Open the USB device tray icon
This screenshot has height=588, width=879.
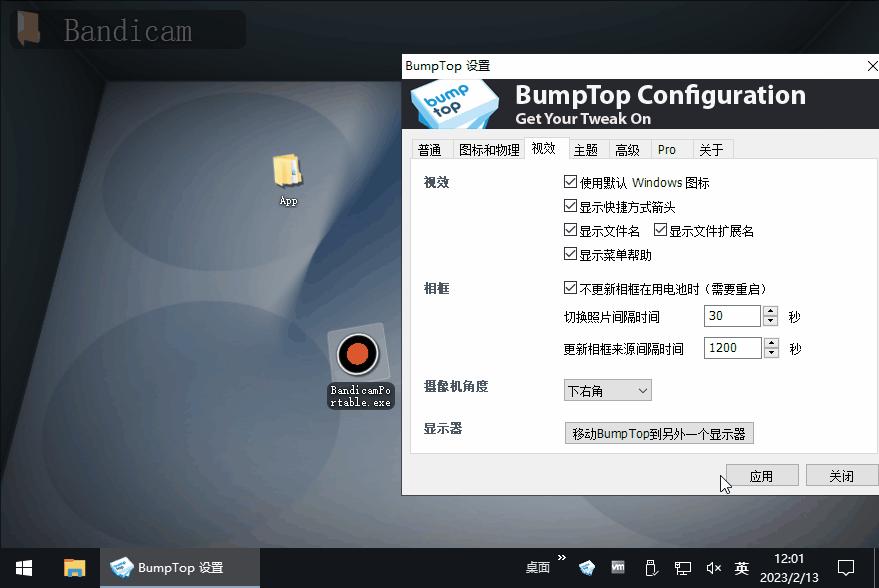click(x=652, y=568)
